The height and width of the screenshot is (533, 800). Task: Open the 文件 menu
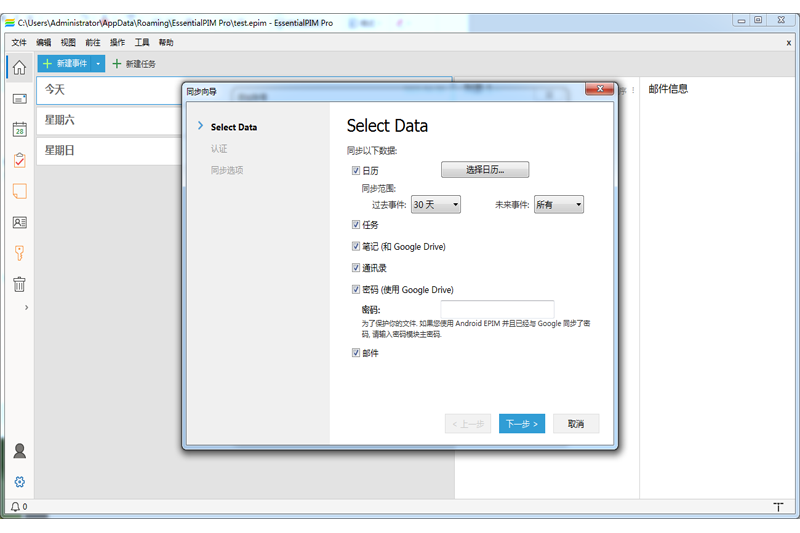[x=19, y=43]
